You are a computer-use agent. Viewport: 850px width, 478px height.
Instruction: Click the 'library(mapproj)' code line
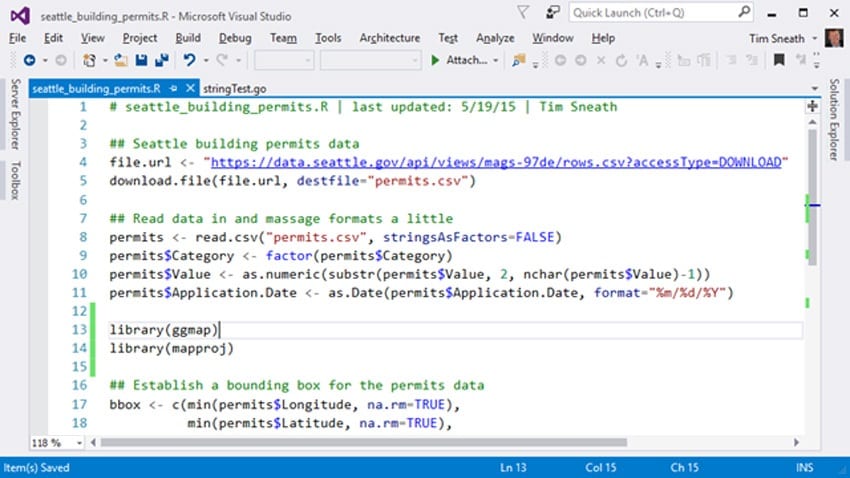click(171, 348)
